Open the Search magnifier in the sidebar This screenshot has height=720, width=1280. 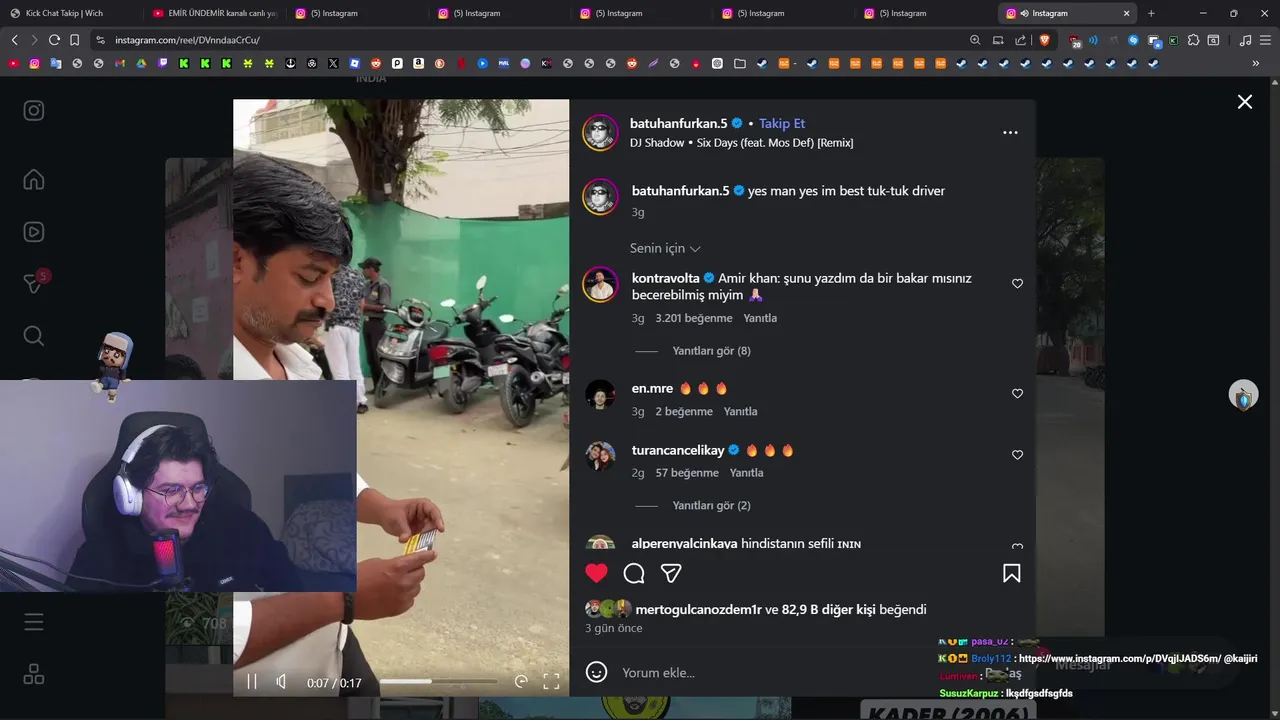tap(34, 336)
